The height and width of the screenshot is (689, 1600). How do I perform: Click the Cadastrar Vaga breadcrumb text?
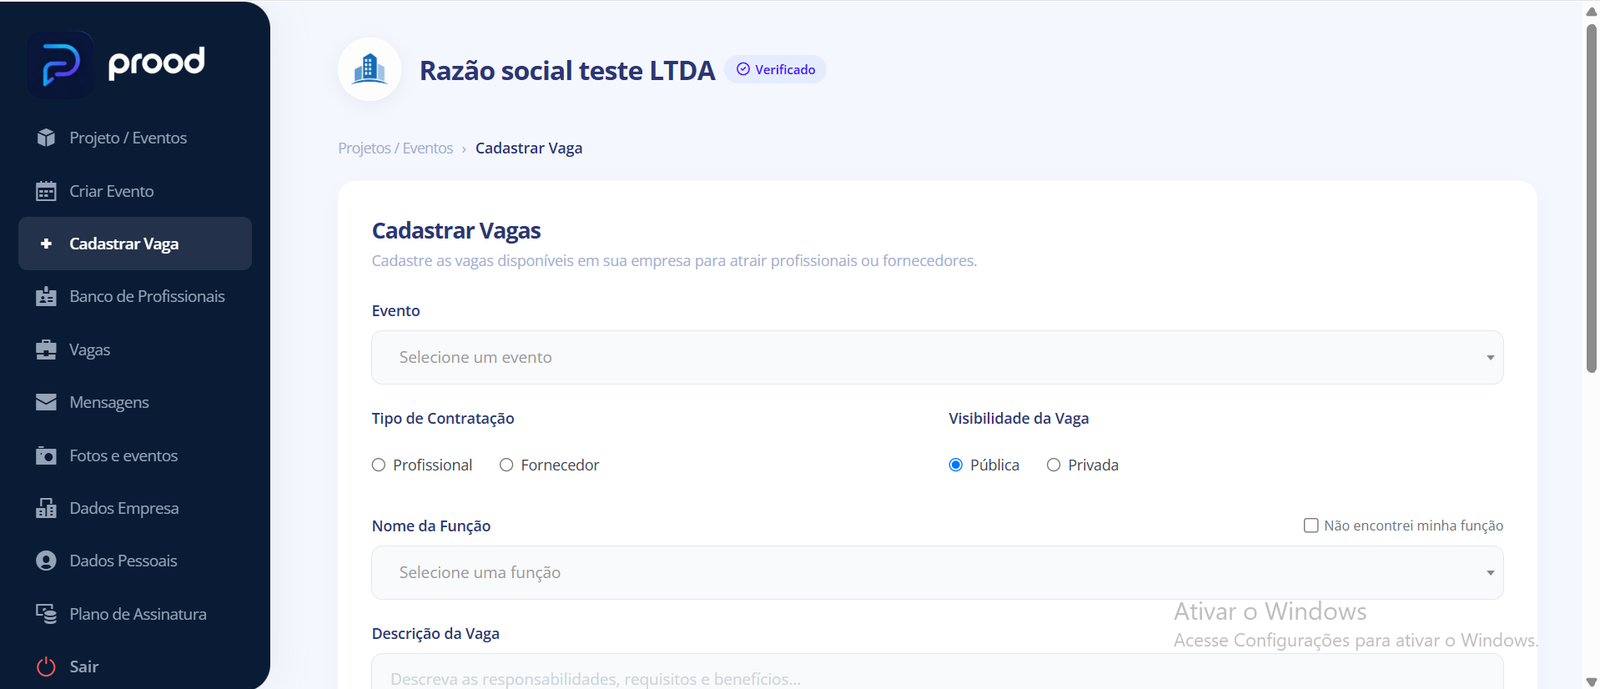[529, 148]
